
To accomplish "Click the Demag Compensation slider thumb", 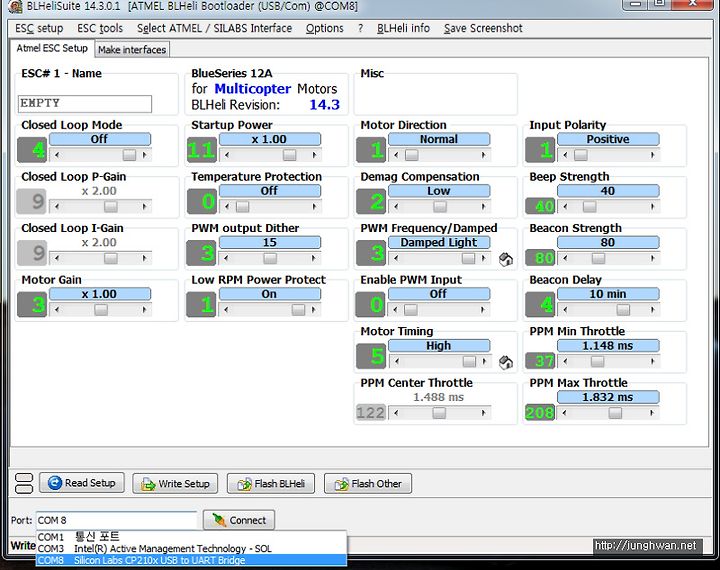I will pos(440,207).
